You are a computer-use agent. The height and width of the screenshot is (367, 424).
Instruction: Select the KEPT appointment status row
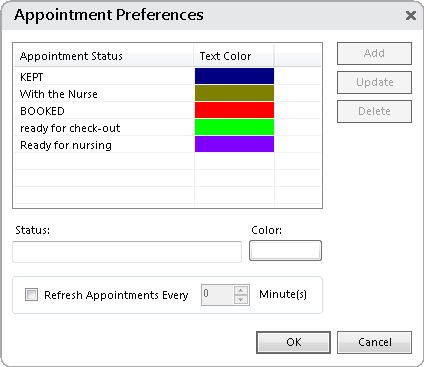[x=167, y=76]
